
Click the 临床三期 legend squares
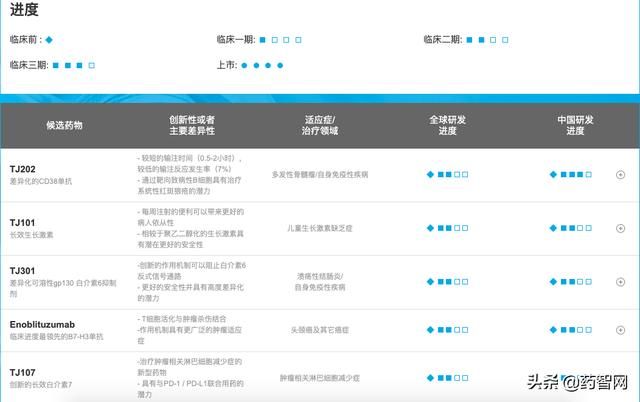point(73,65)
